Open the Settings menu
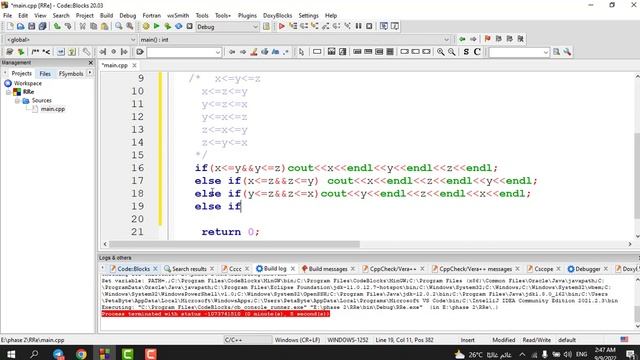Viewport: 640px width, 360px height. click(x=308, y=16)
